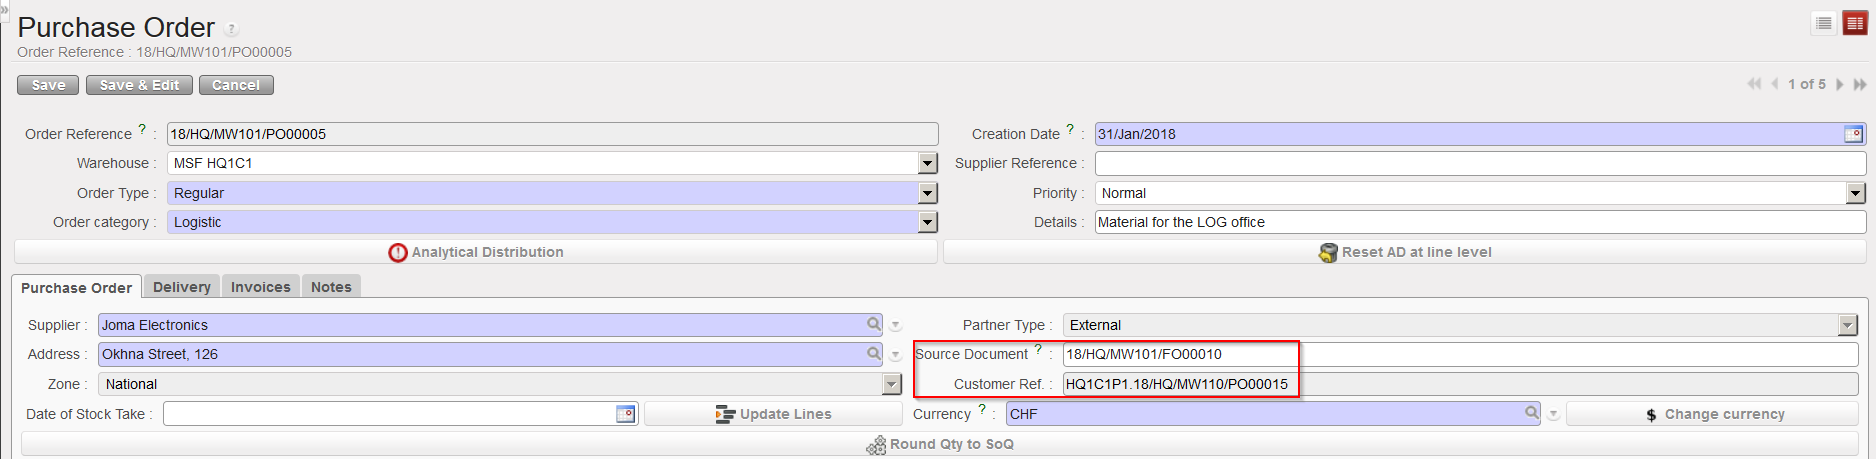Expand Order category dropdown

[x=928, y=222]
